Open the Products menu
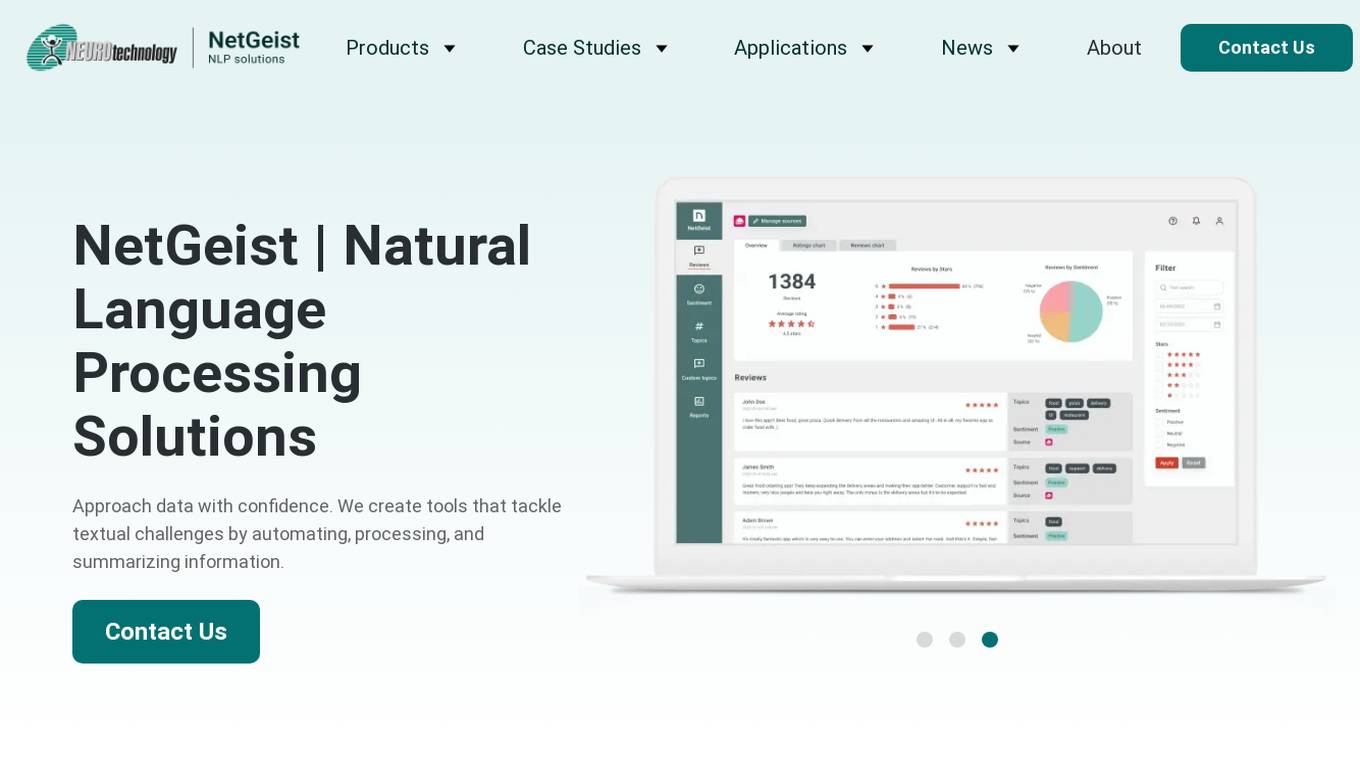 [x=387, y=48]
